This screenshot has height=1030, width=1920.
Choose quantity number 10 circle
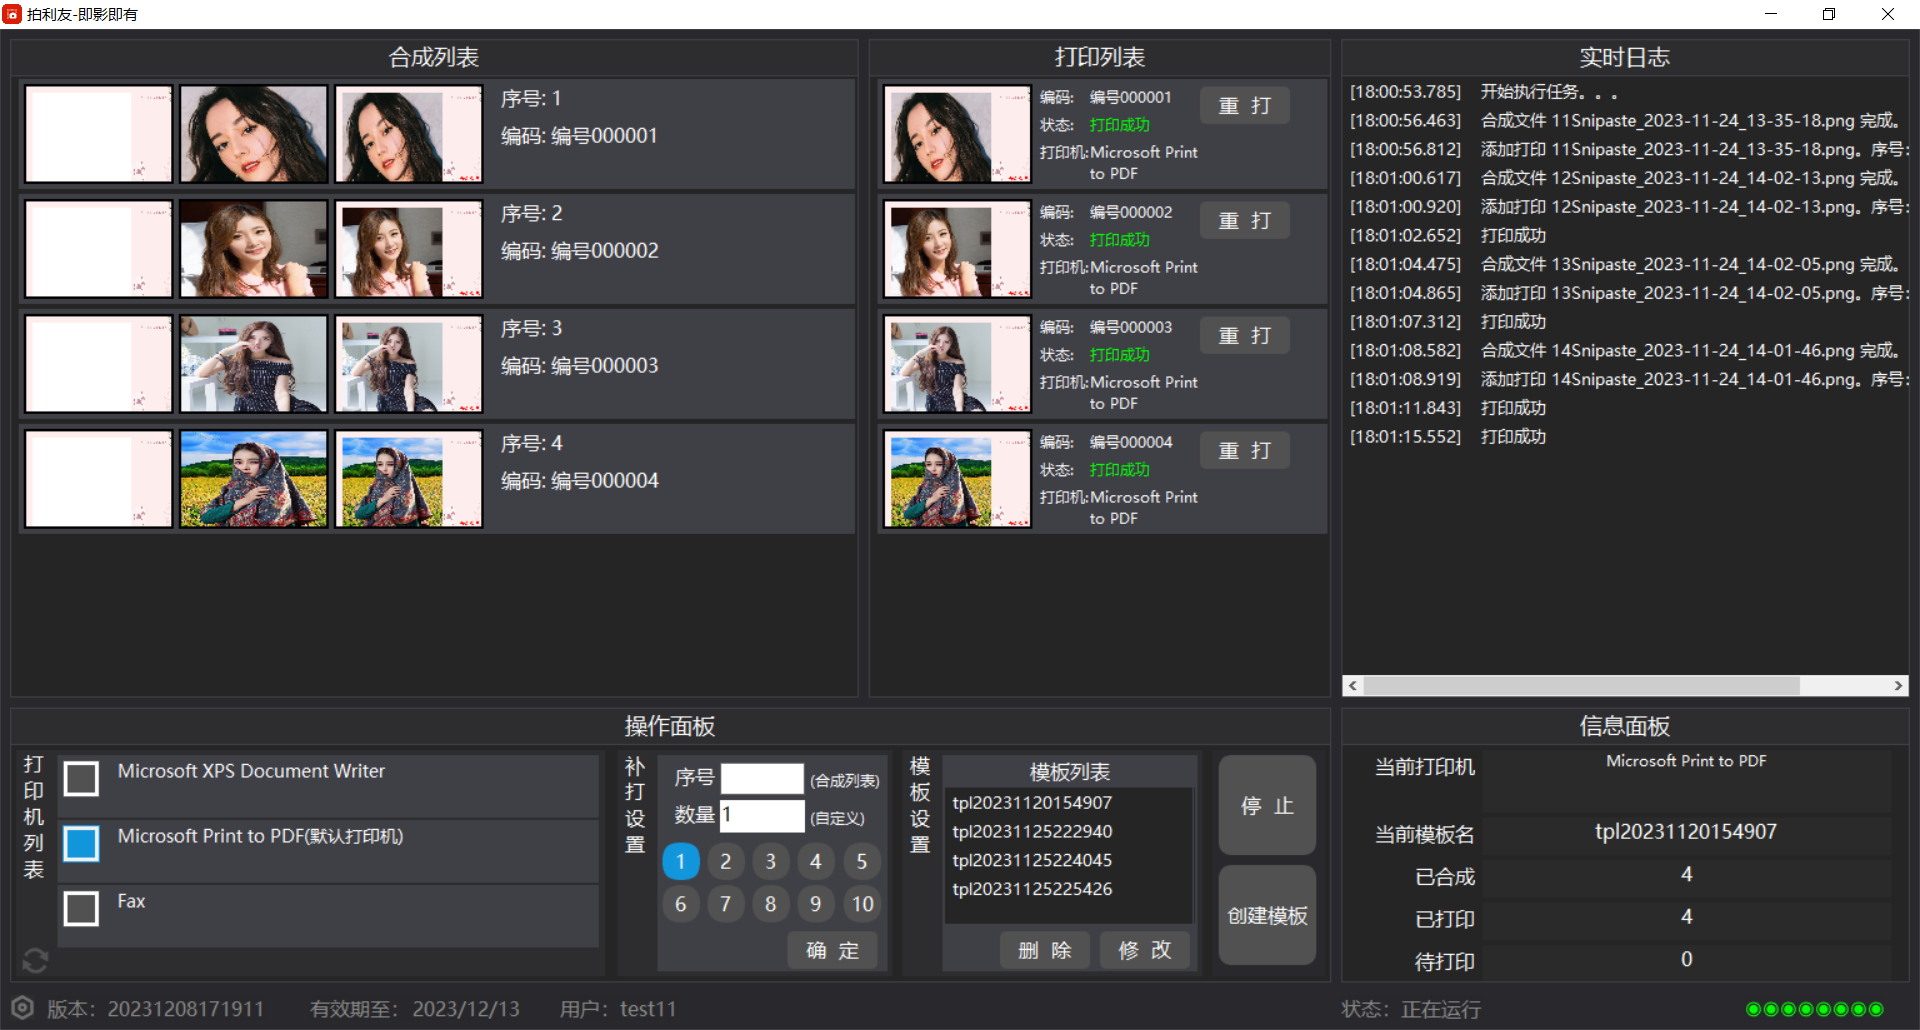pos(862,904)
